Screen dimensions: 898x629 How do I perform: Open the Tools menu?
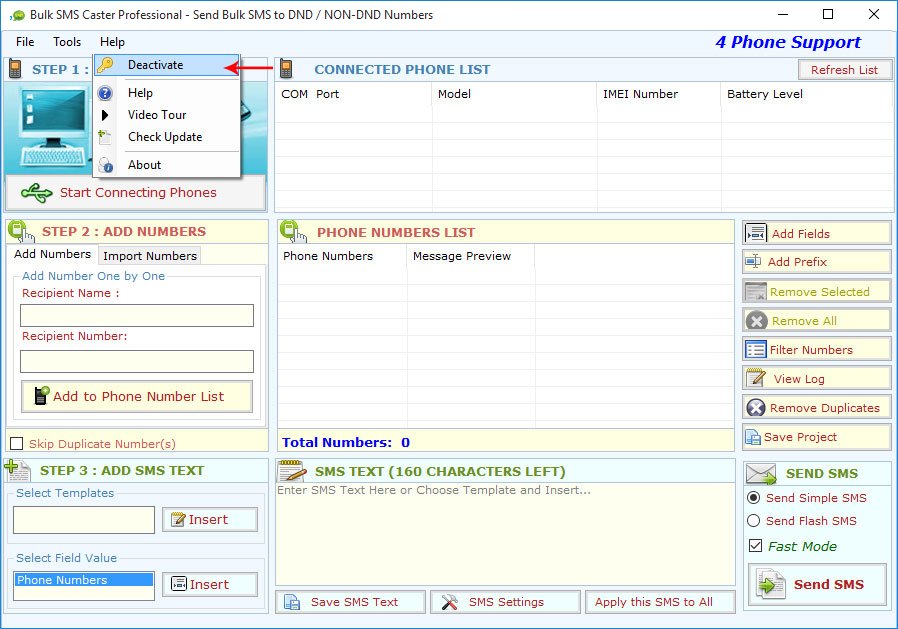[x=67, y=42]
